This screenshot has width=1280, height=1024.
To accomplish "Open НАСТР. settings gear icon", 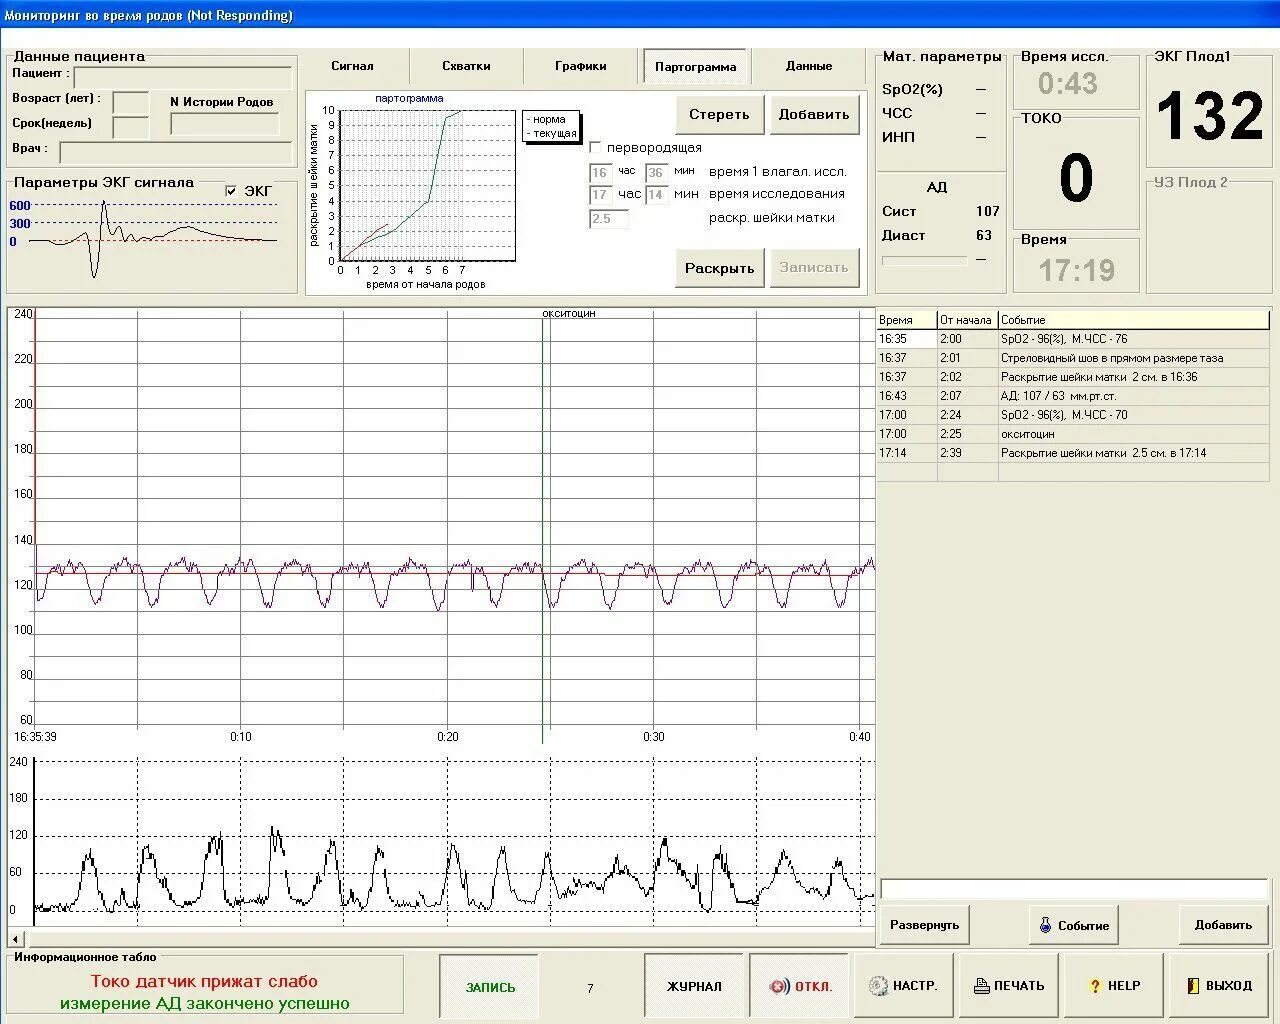I will [904, 986].
